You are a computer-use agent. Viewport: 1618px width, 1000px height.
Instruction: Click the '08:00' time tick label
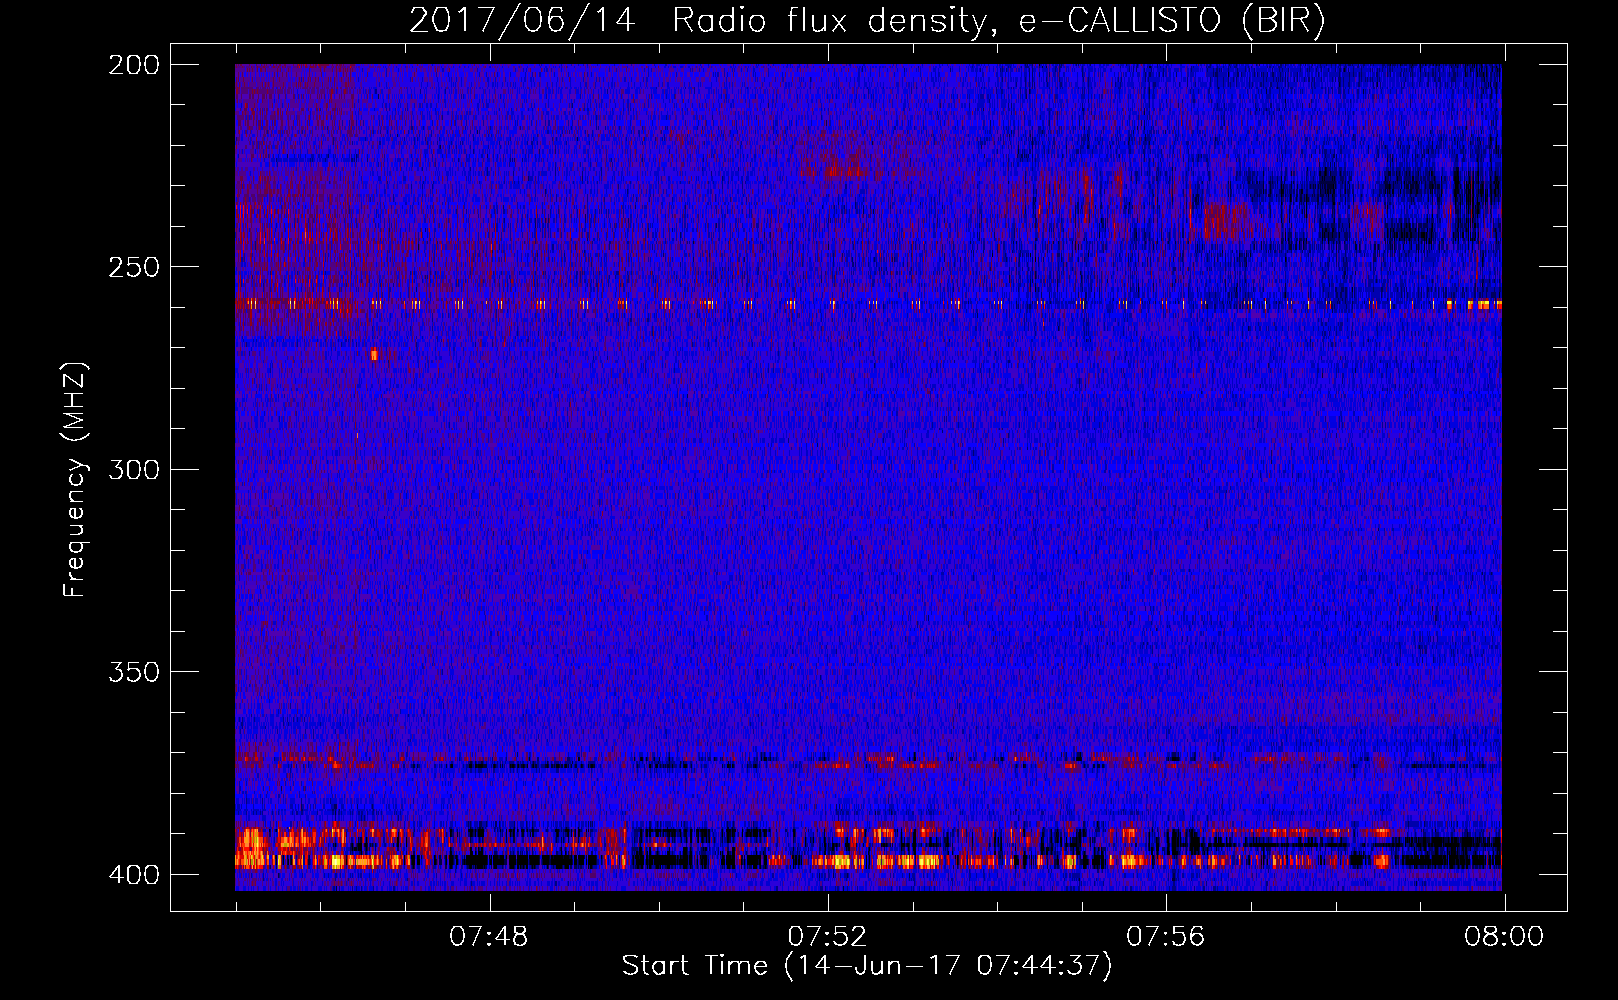(1504, 937)
